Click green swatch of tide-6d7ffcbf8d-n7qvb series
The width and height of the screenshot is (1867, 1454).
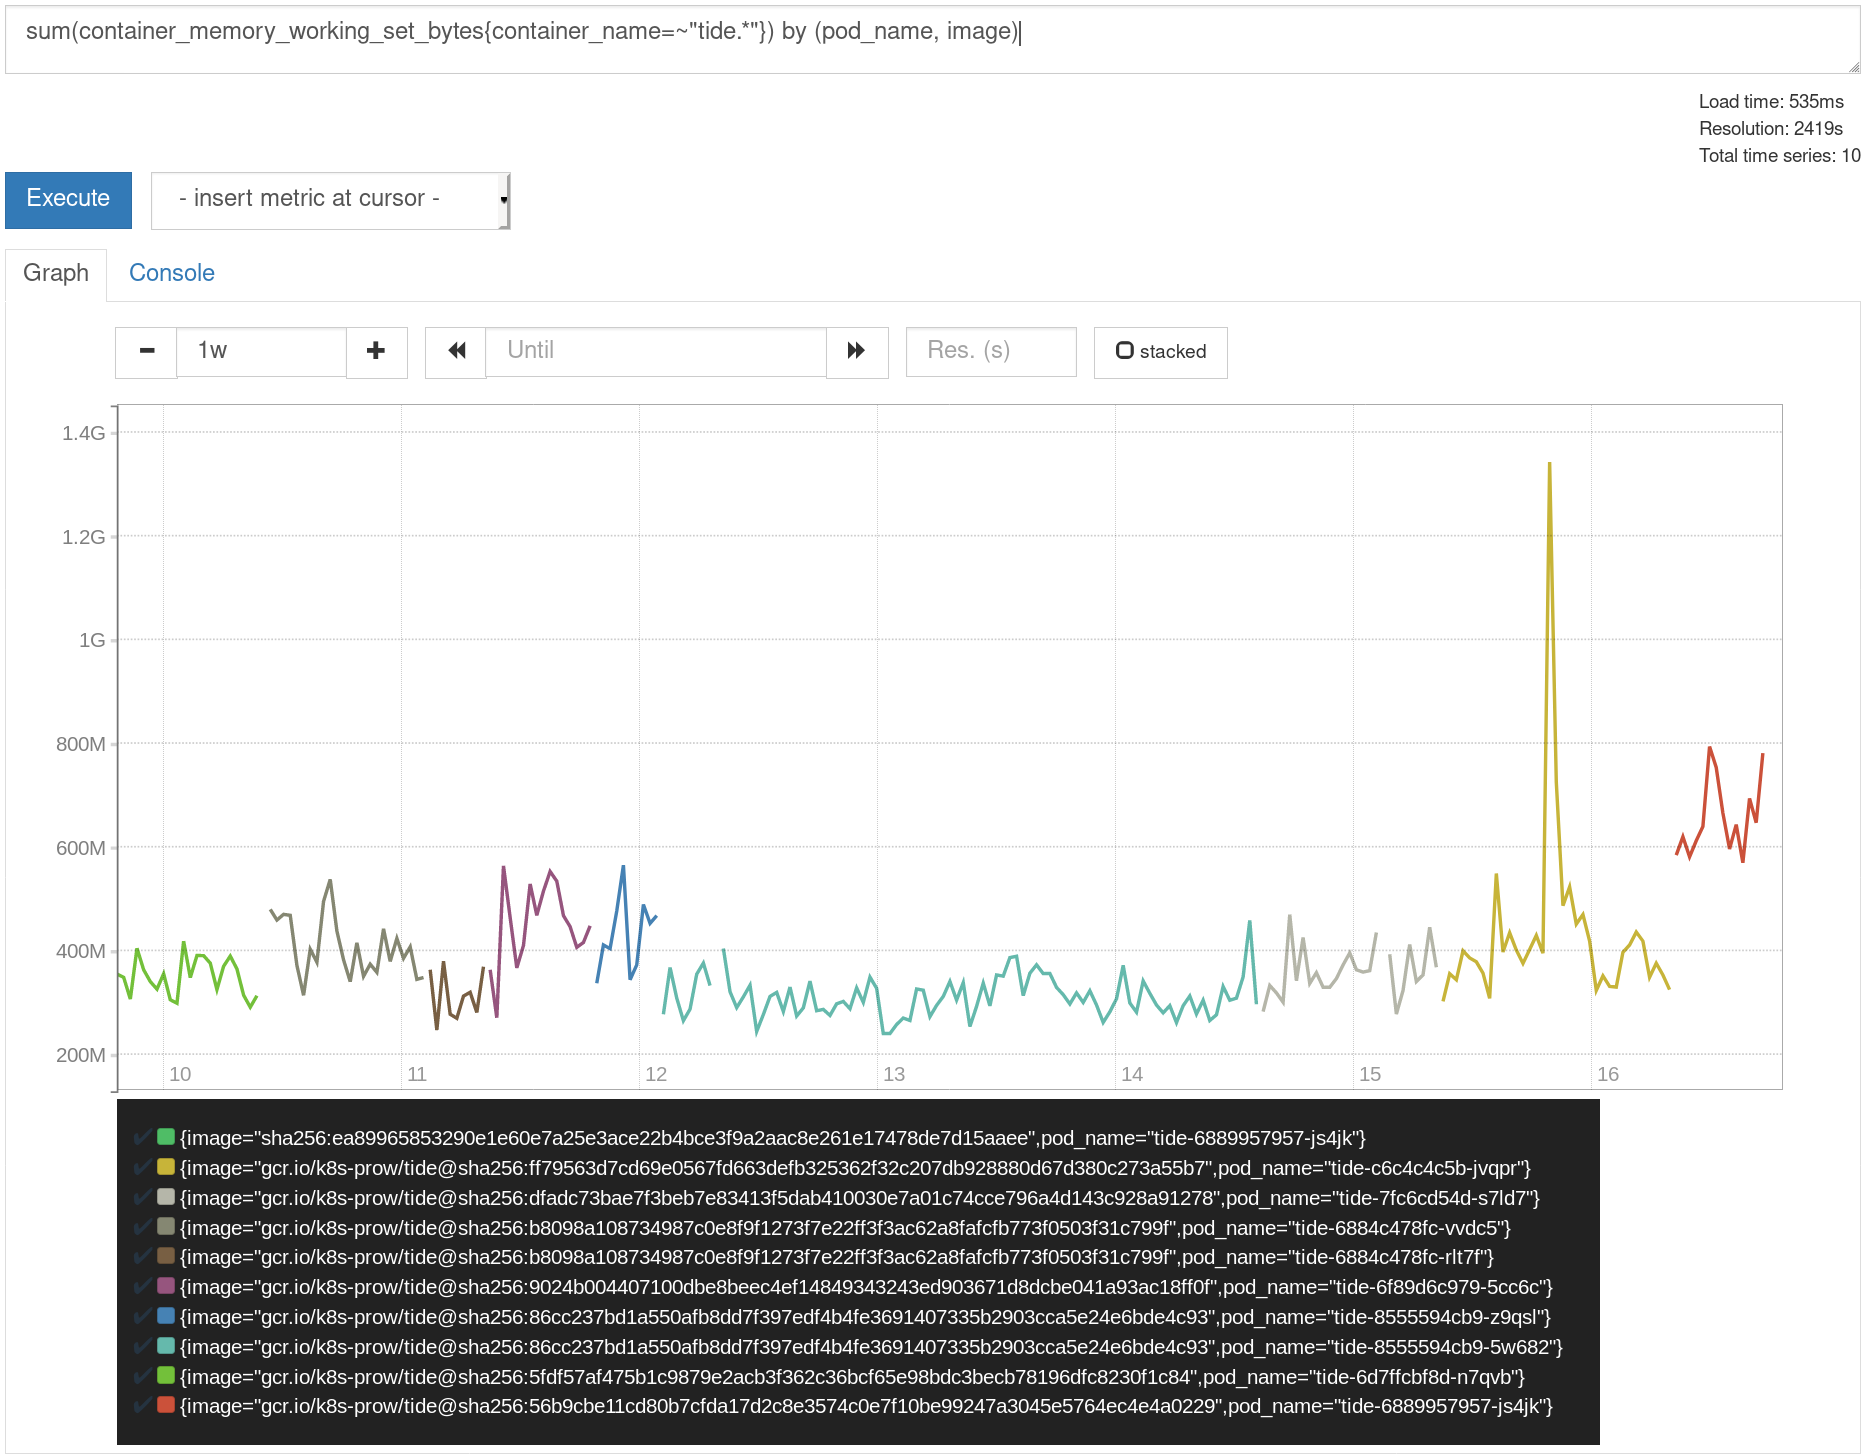tap(166, 1376)
